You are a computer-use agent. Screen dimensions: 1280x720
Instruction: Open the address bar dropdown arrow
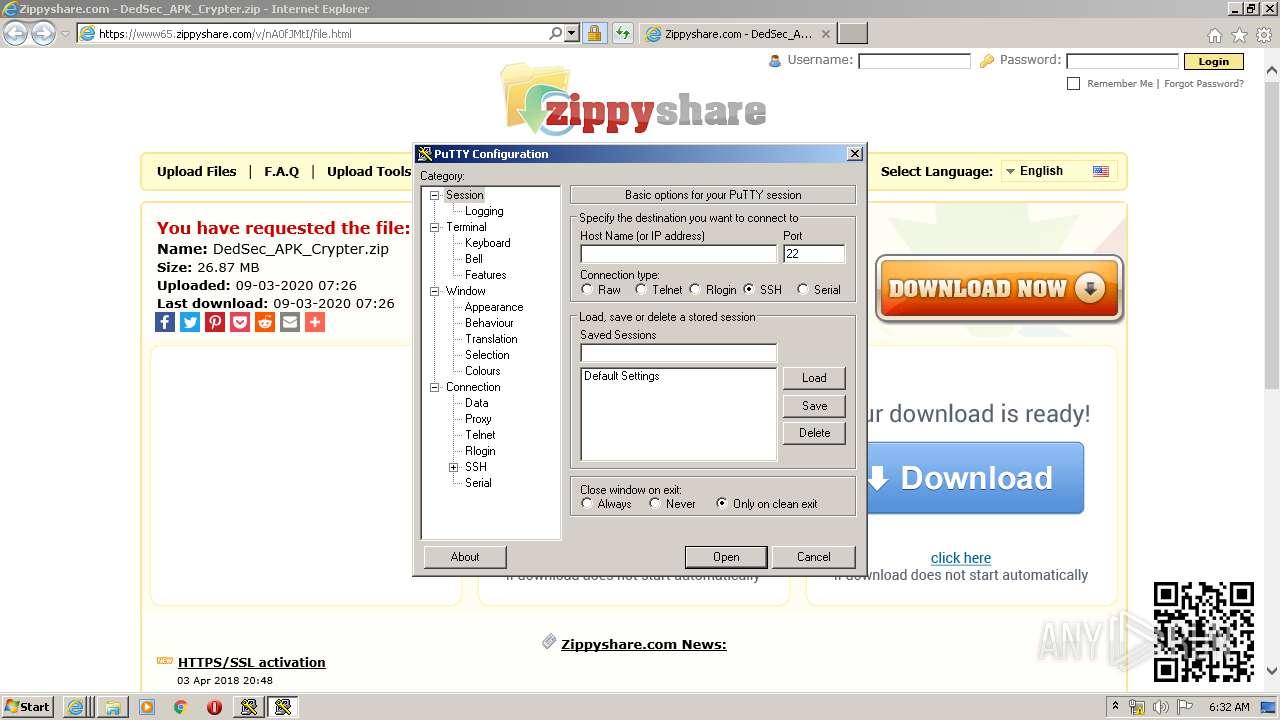pos(572,33)
